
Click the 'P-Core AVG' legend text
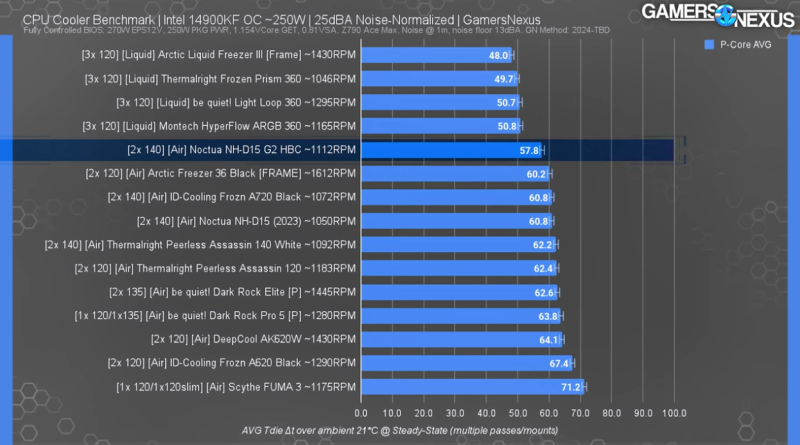[x=745, y=44]
